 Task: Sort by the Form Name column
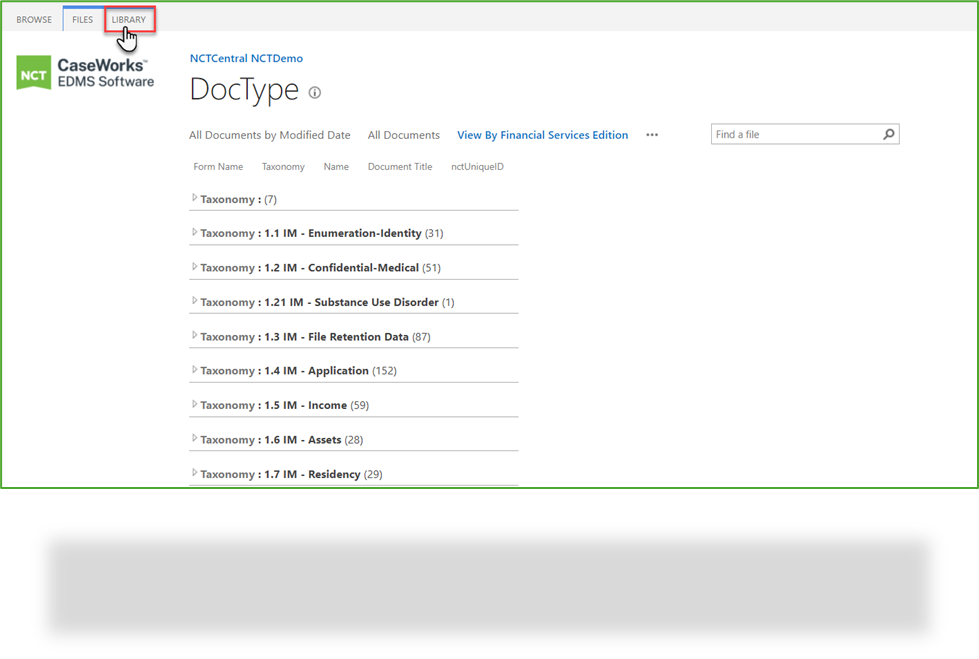(x=218, y=166)
